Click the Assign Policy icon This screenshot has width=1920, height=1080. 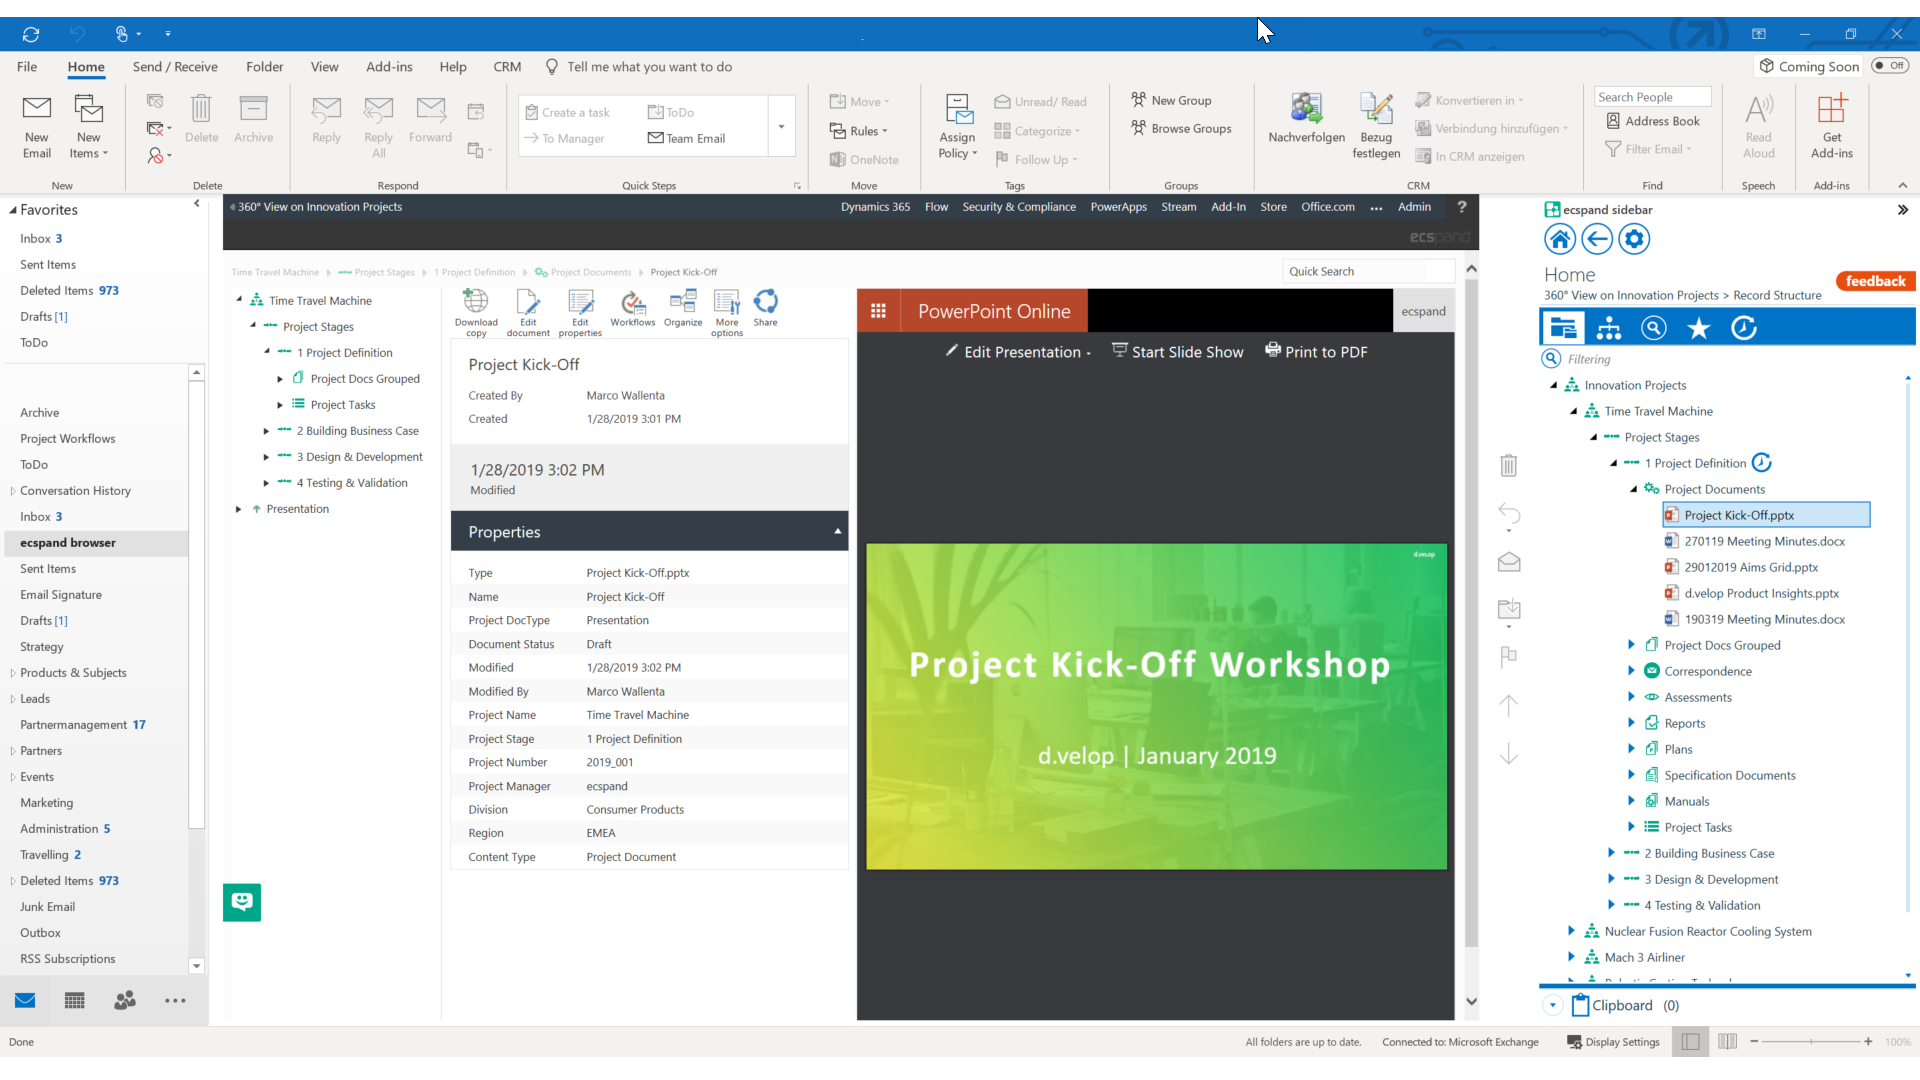pos(958,126)
